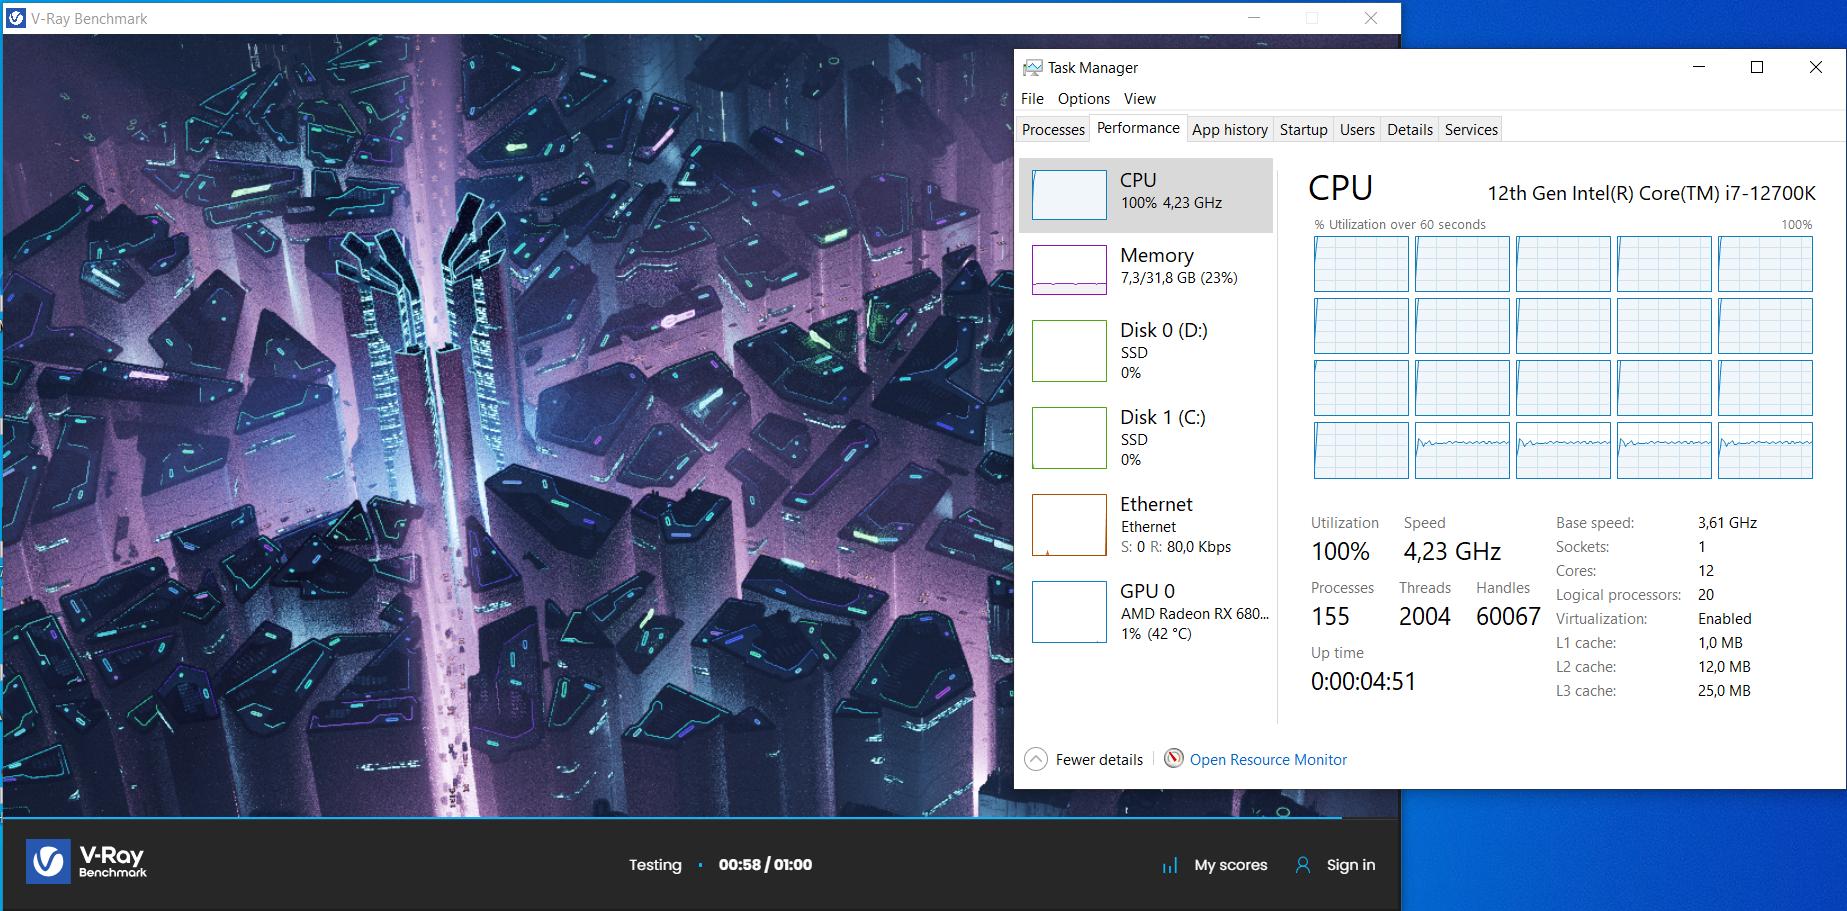Switch to the Services tab
Image resolution: width=1847 pixels, height=911 pixels.
tap(1471, 130)
